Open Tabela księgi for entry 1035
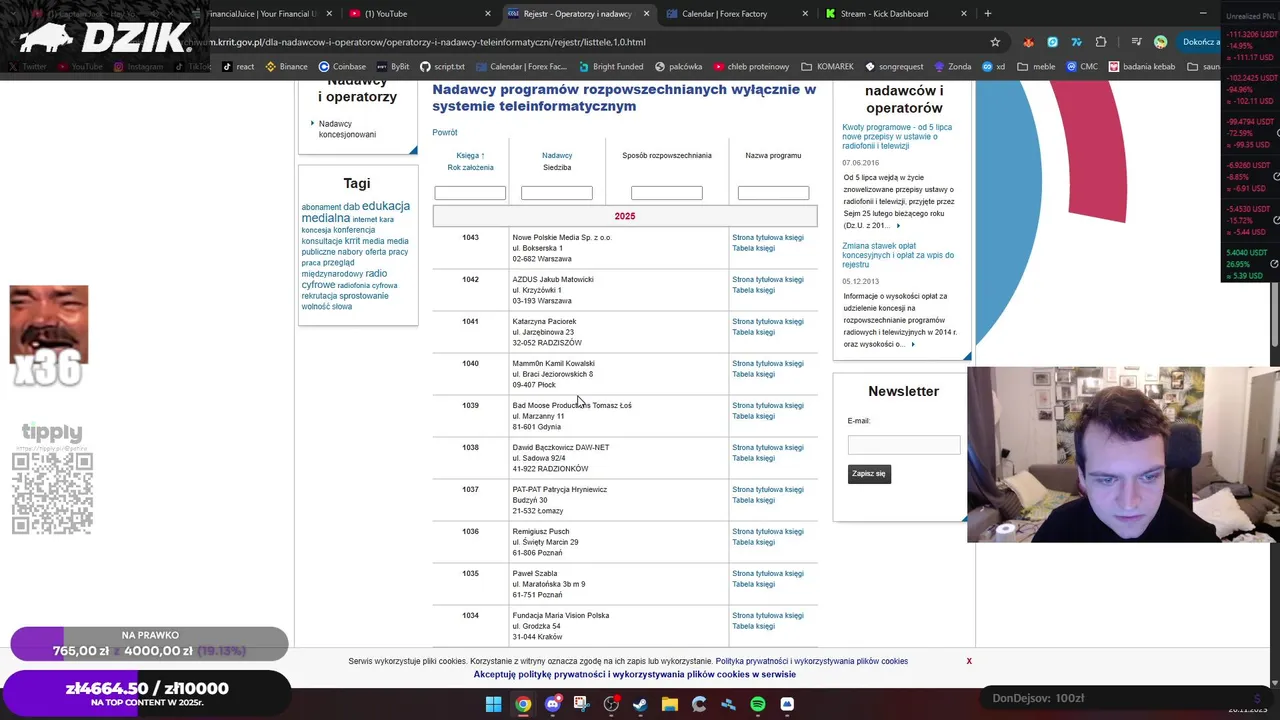Screen dimensions: 1280x720 754,585
